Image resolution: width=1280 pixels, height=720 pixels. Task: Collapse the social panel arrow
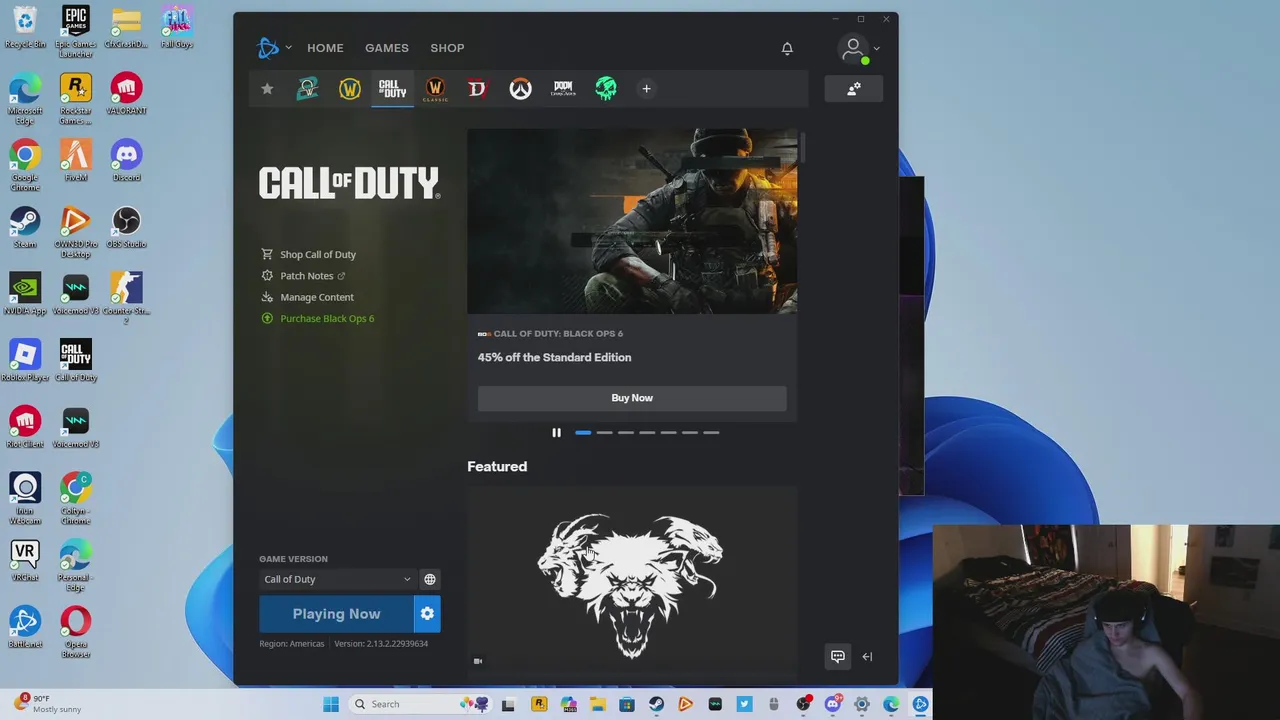coord(867,657)
